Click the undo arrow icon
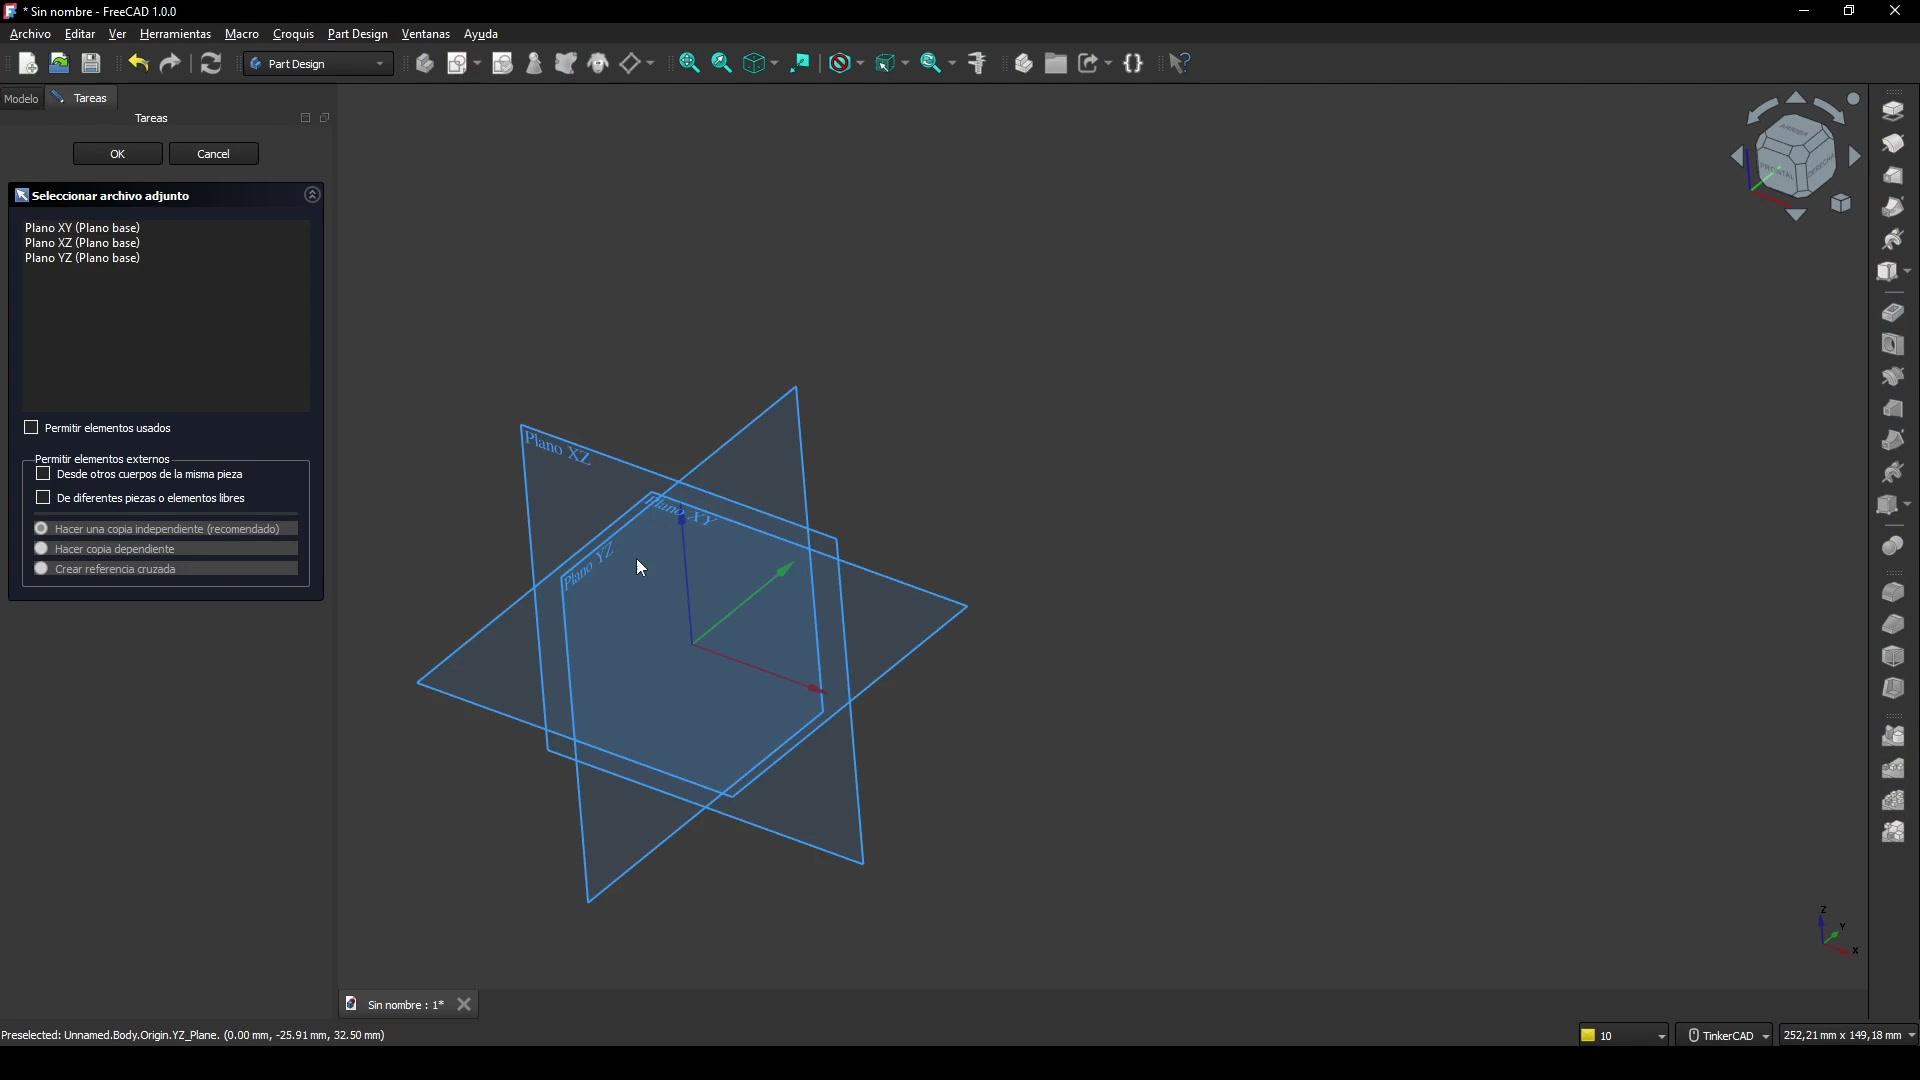 click(138, 64)
